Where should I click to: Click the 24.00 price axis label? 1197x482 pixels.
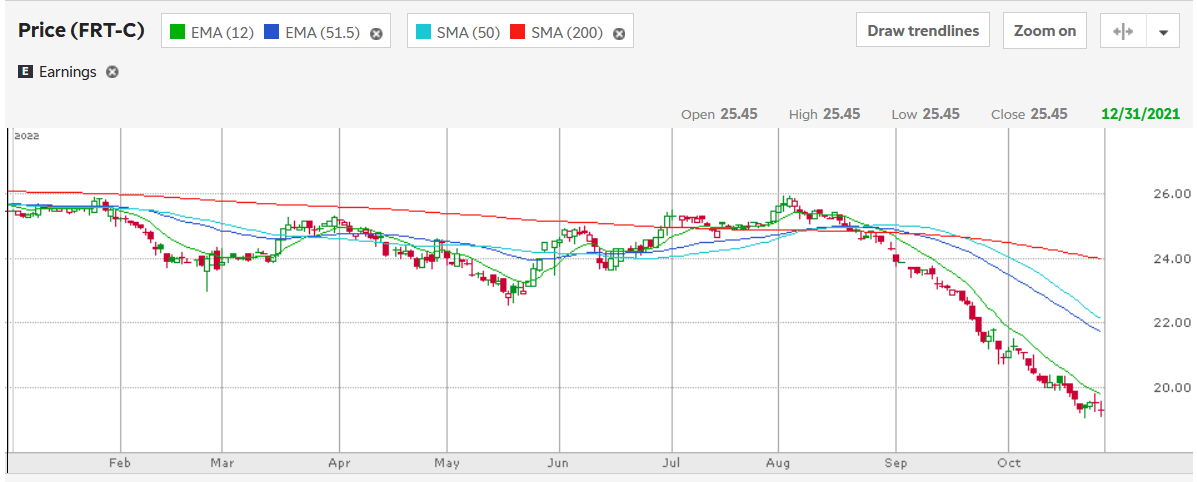(1174, 259)
